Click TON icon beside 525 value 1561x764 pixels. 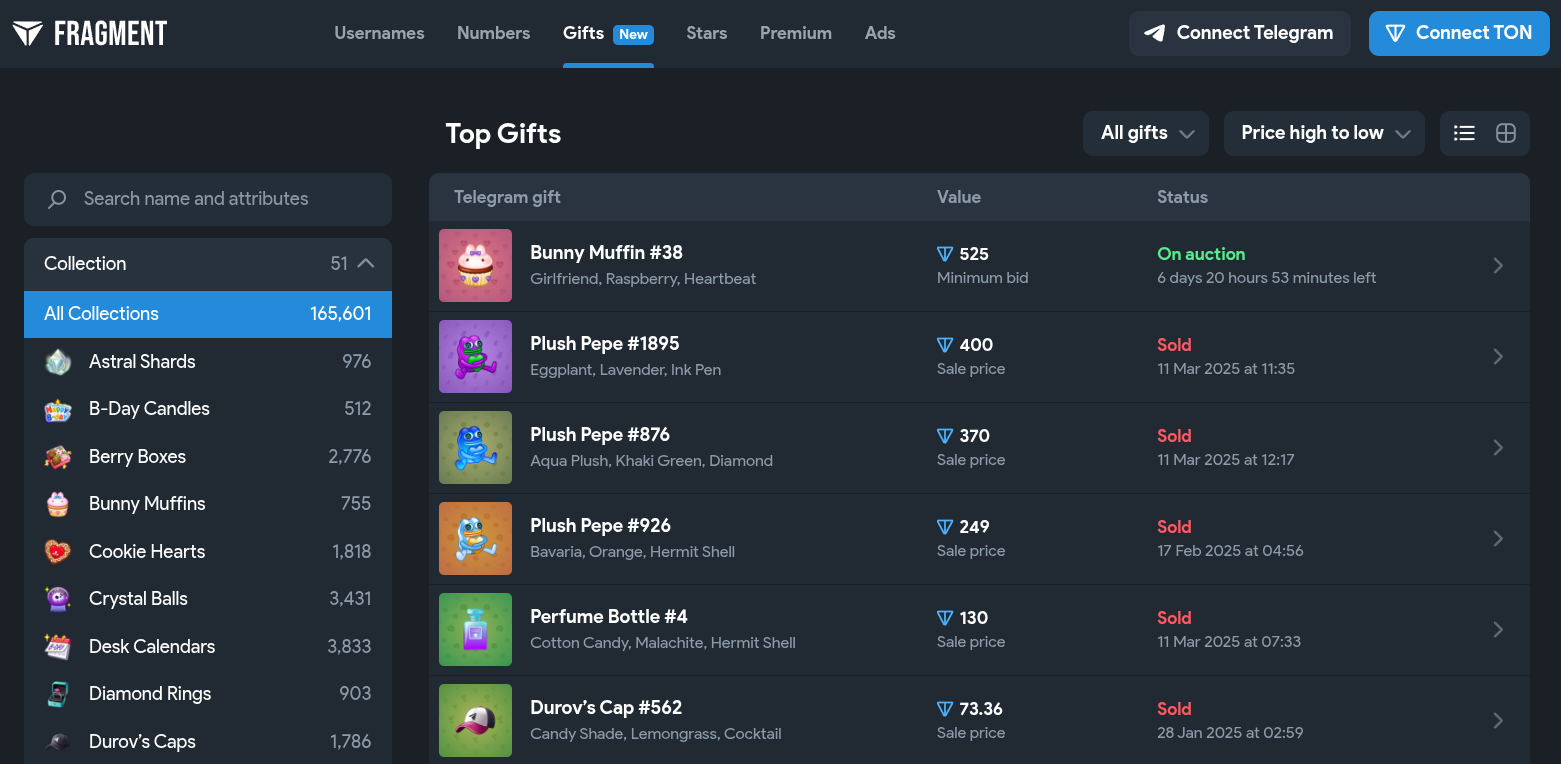click(945, 254)
